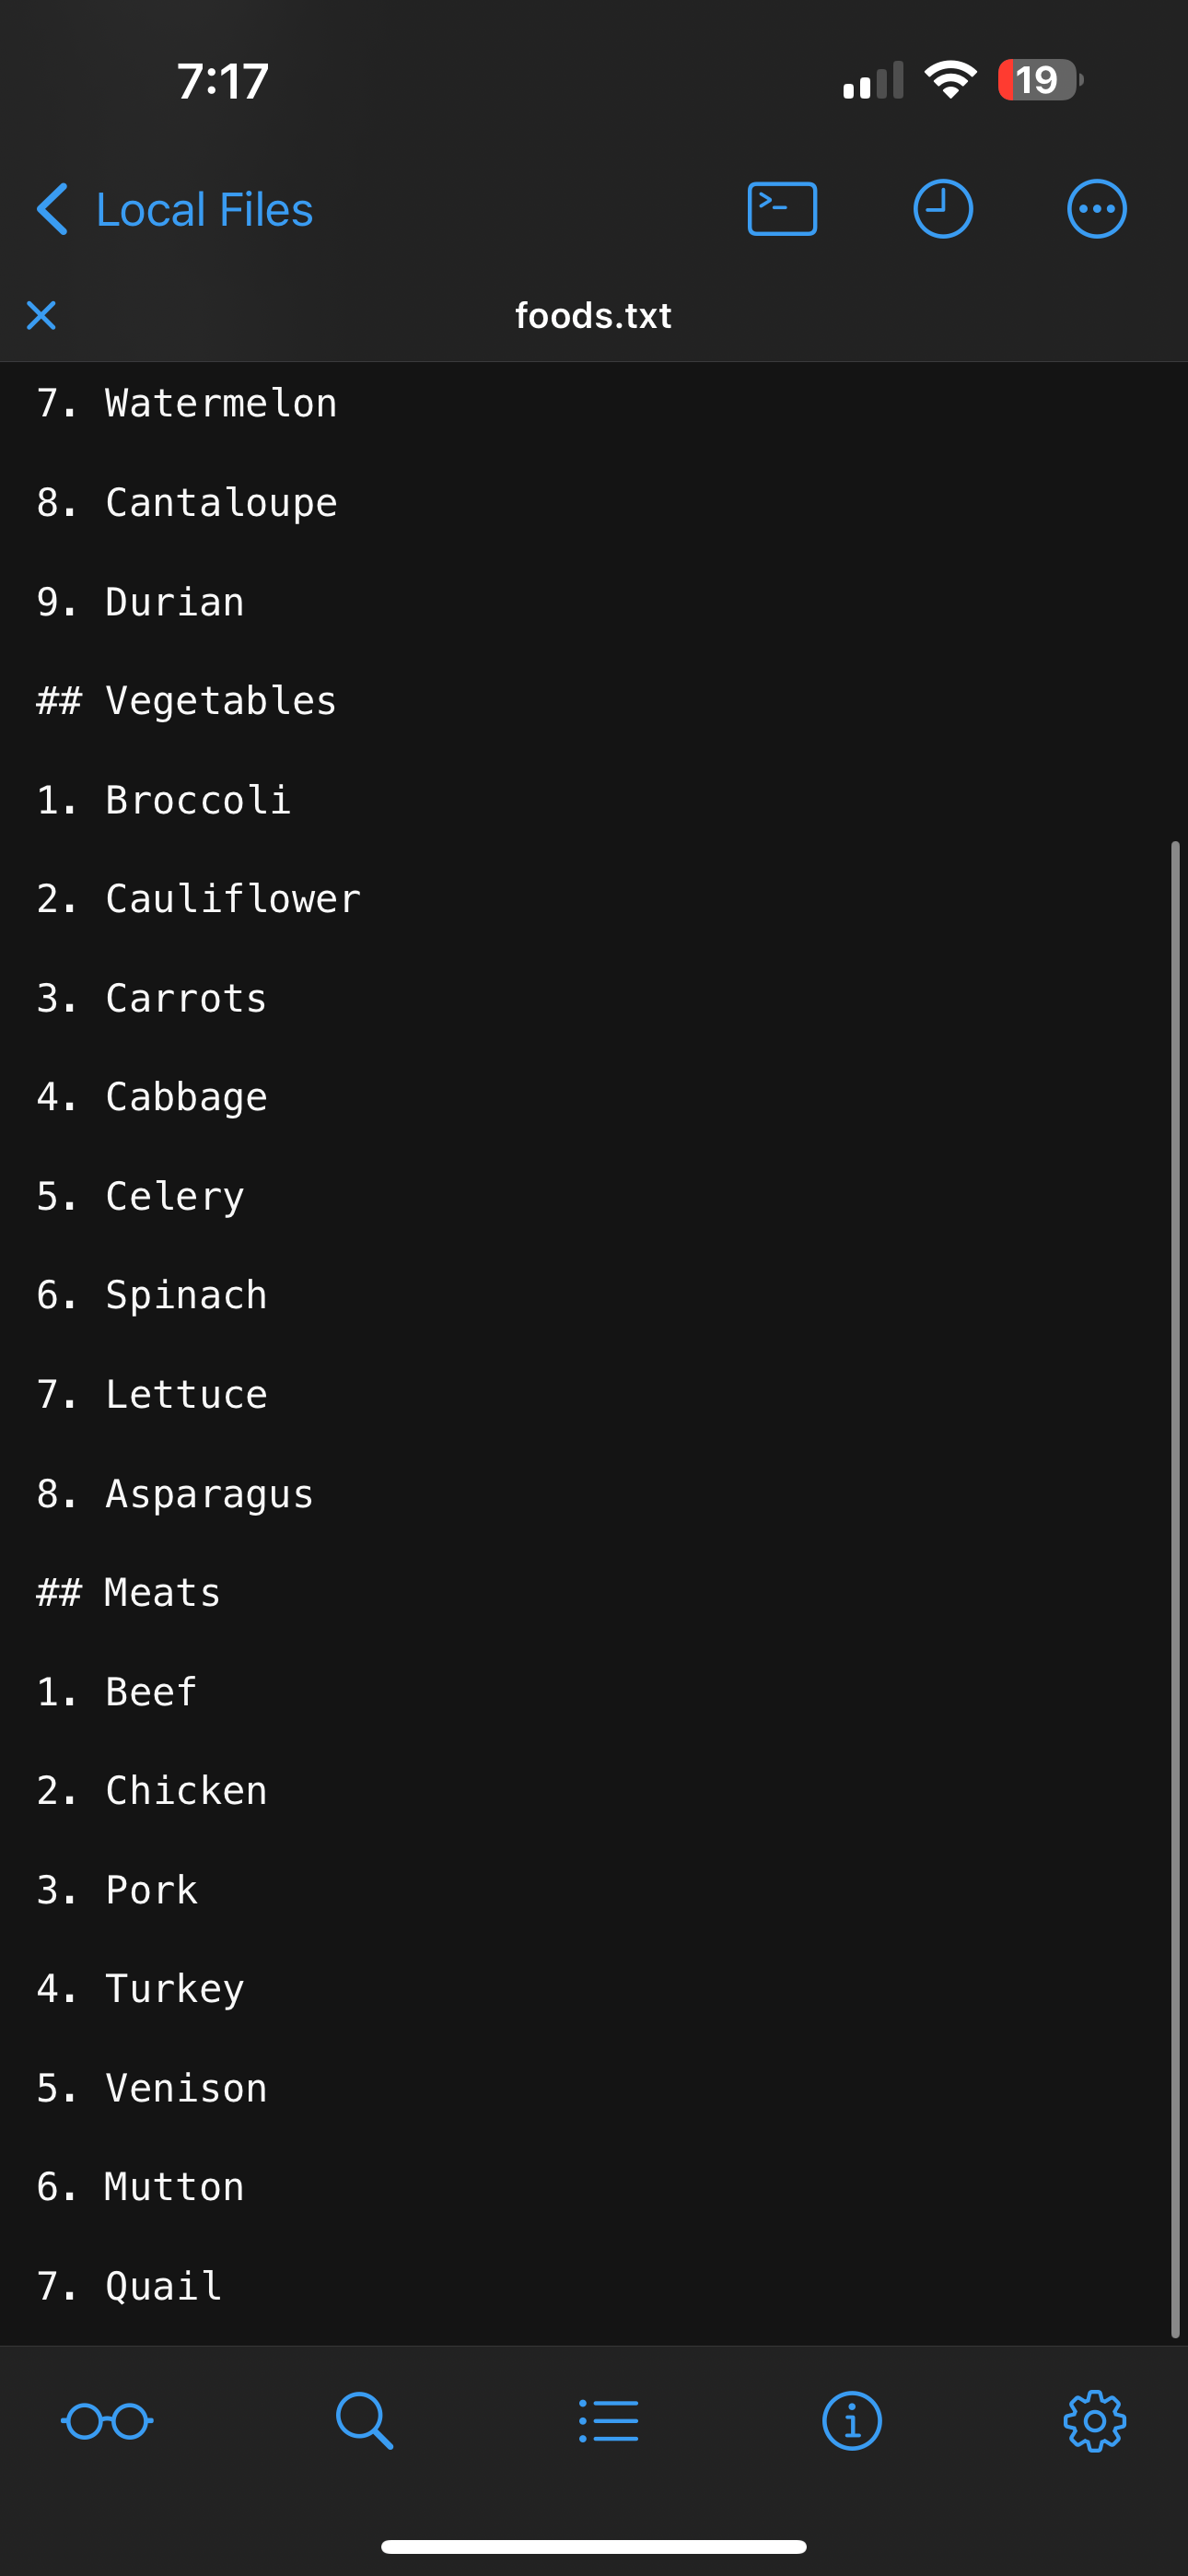The image size is (1188, 2576).
Task: Tap the battery indicator in status bar
Action: pos(1040,80)
